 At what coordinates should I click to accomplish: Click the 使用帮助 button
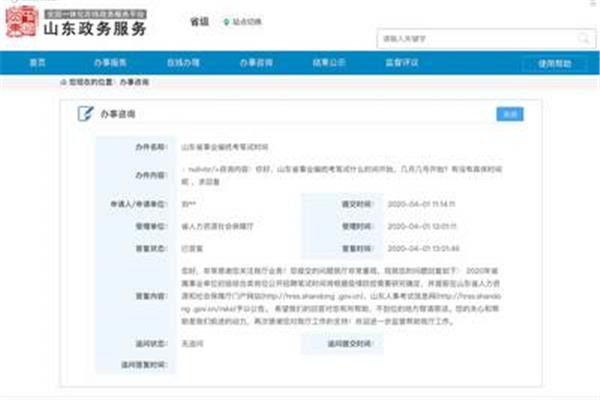click(555, 64)
